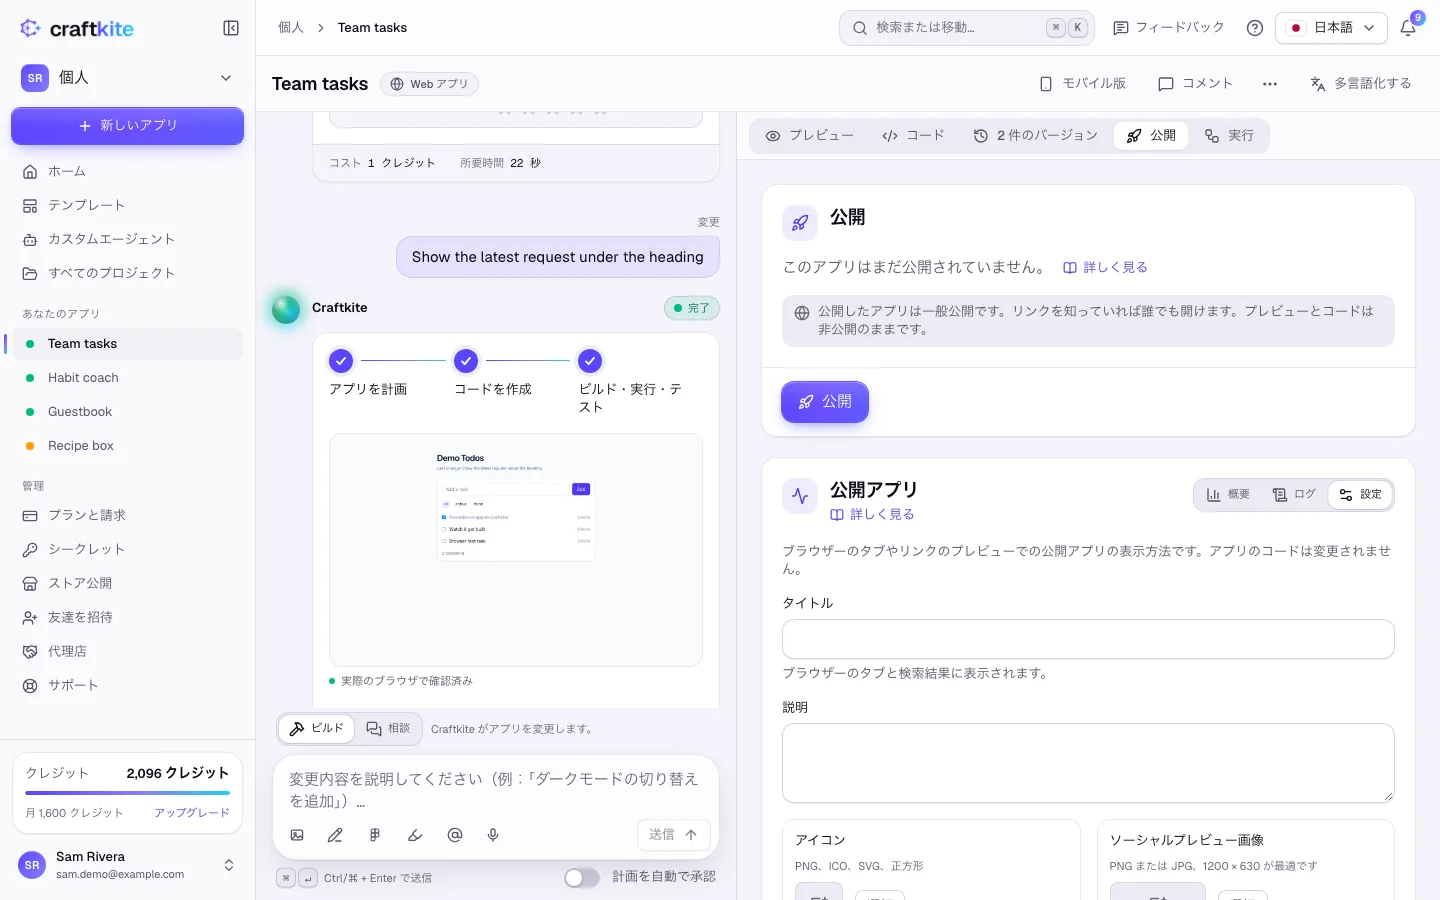The image size is (1440, 900).
Task: Focus the 検索または移動 search box
Action: 967,28
